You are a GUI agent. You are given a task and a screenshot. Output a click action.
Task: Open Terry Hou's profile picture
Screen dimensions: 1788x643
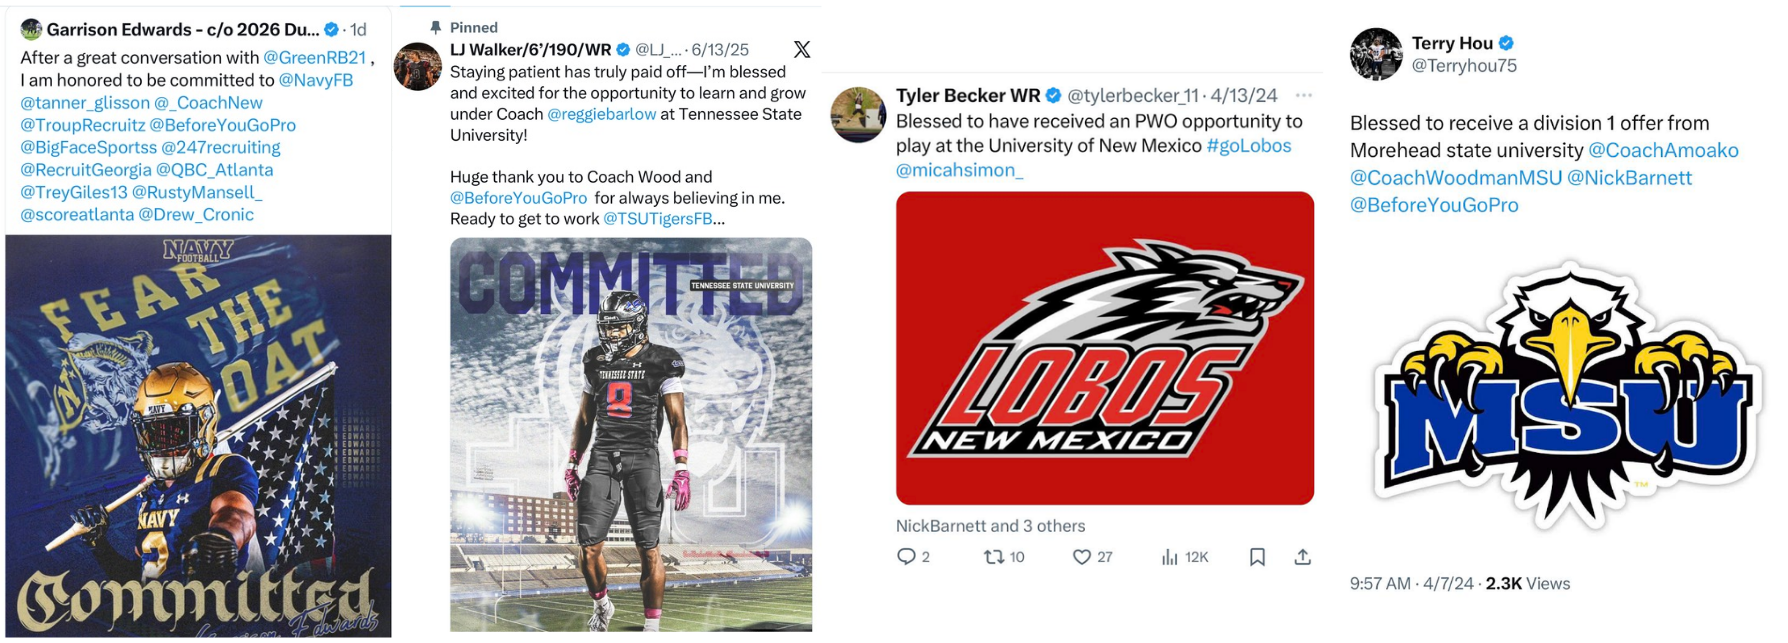(x=1376, y=54)
